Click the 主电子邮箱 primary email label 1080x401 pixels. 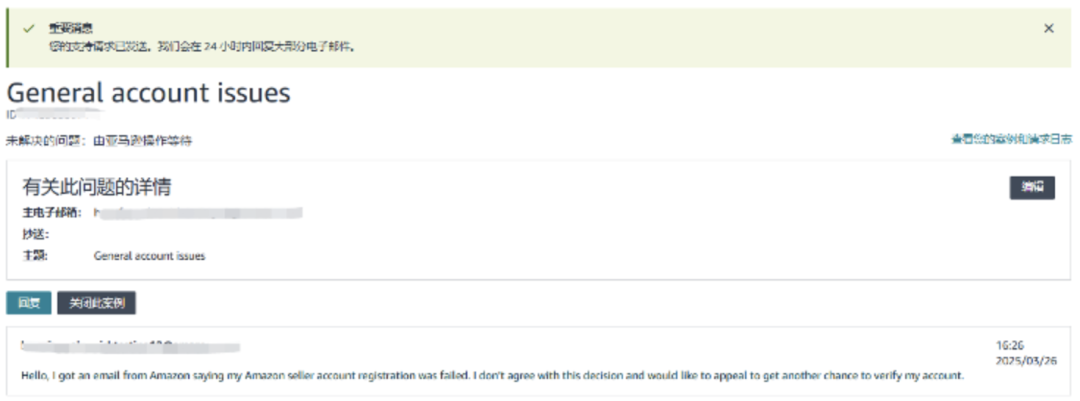pyautogui.click(x=52, y=213)
